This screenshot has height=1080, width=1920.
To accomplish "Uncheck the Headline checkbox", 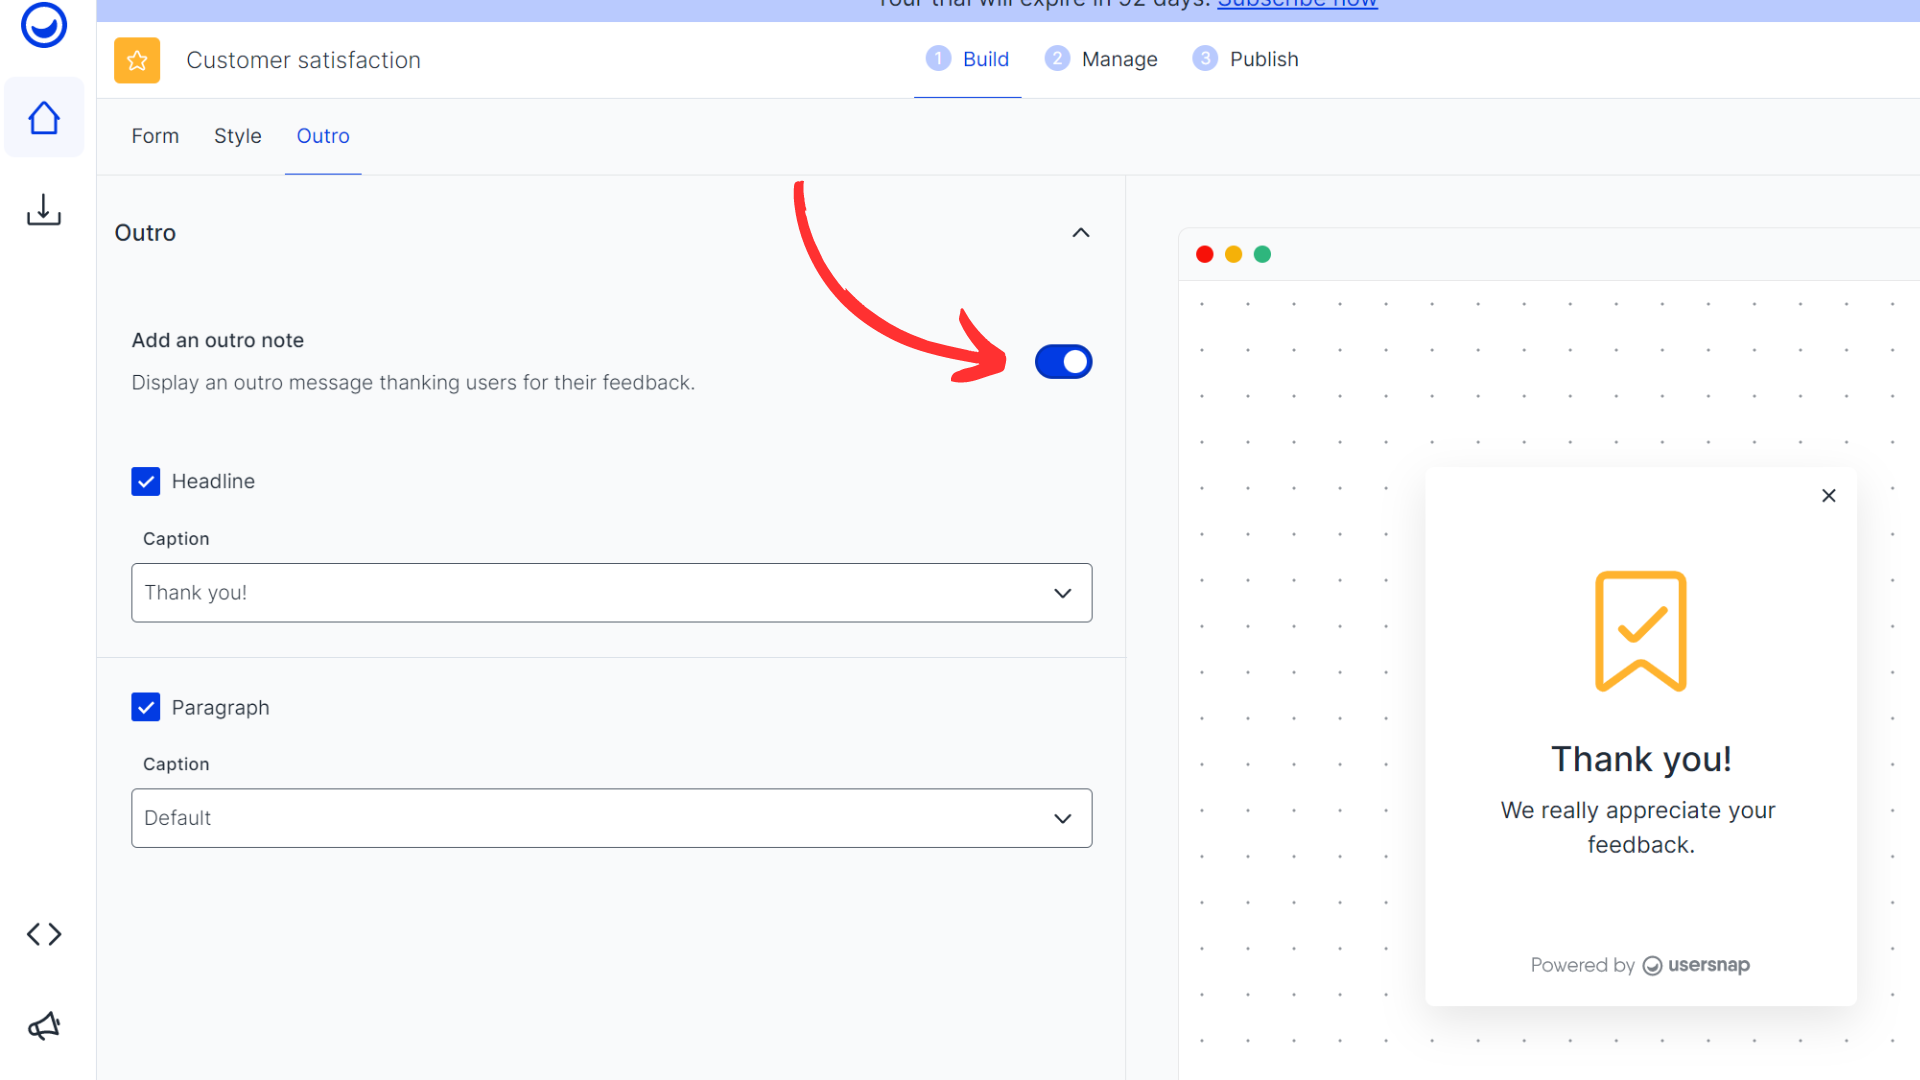I will coord(146,482).
